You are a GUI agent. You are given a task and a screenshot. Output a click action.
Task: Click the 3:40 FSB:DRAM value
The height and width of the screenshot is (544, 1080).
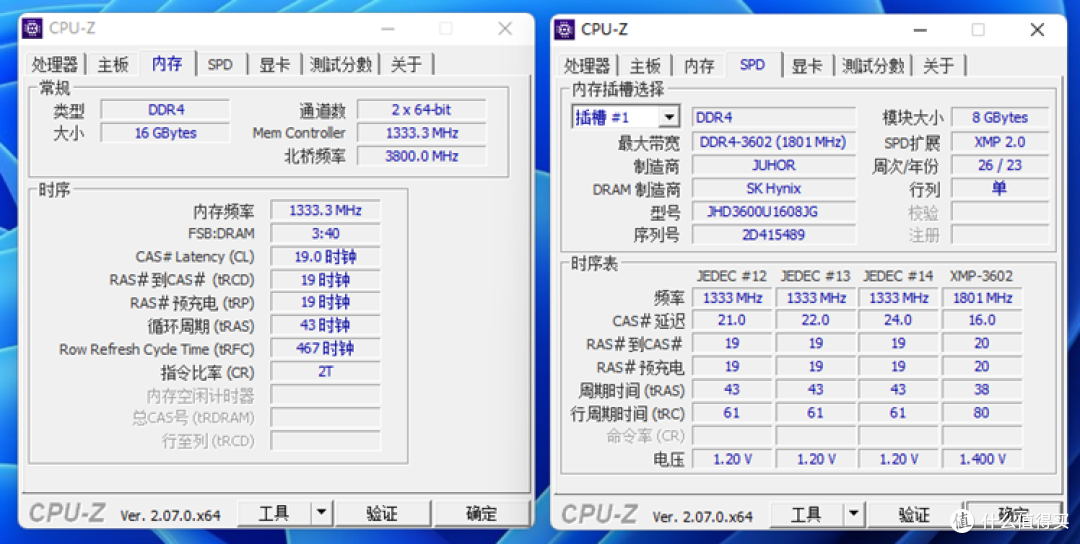[325, 233]
